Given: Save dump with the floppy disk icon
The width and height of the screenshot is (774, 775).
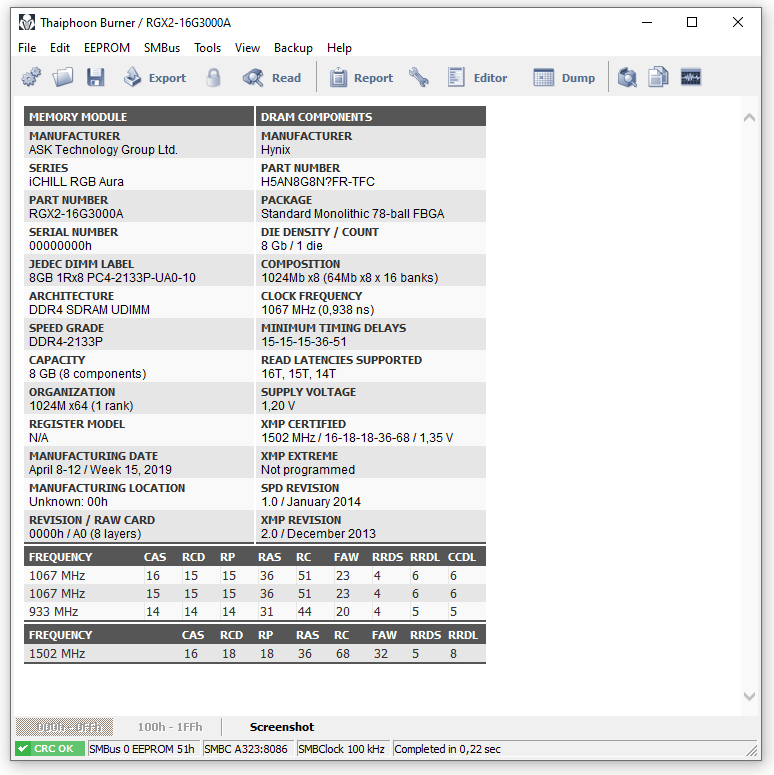Looking at the screenshot, I should pyautogui.click(x=95, y=78).
